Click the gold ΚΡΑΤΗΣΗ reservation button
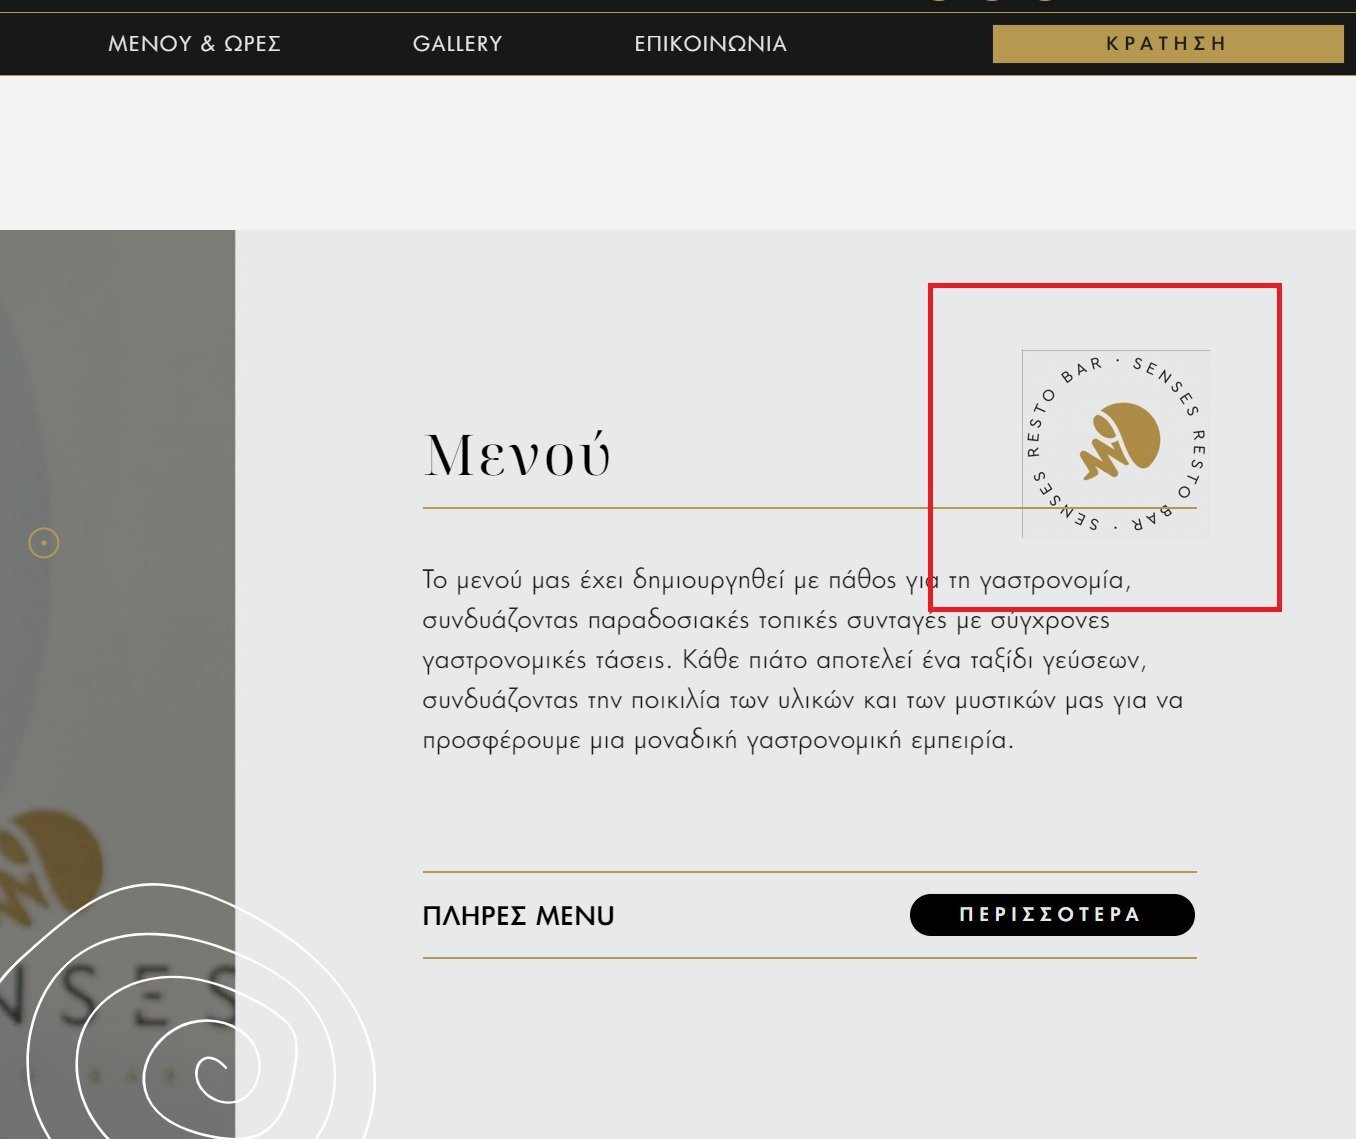 click(x=1168, y=44)
